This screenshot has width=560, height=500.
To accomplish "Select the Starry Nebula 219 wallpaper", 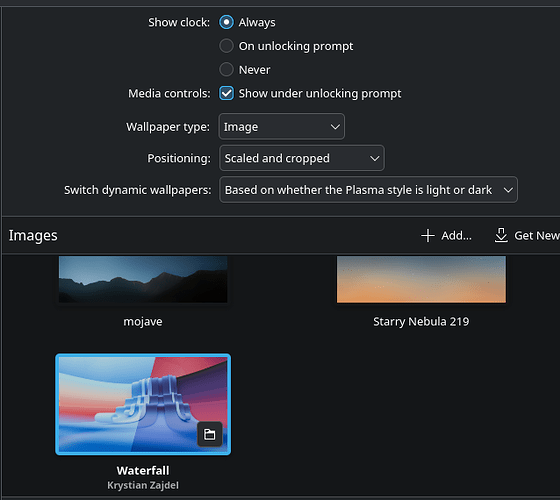I will coord(421,279).
